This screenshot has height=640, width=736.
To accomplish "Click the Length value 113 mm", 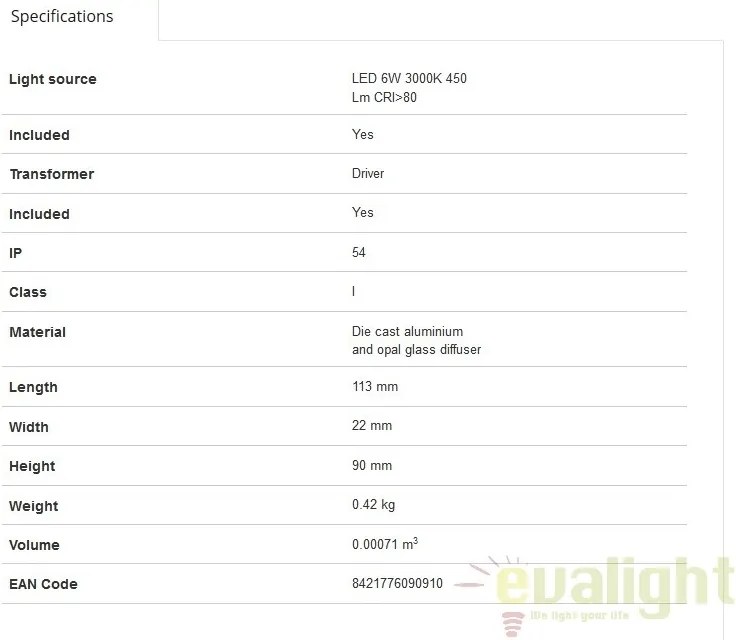I will (375, 386).
